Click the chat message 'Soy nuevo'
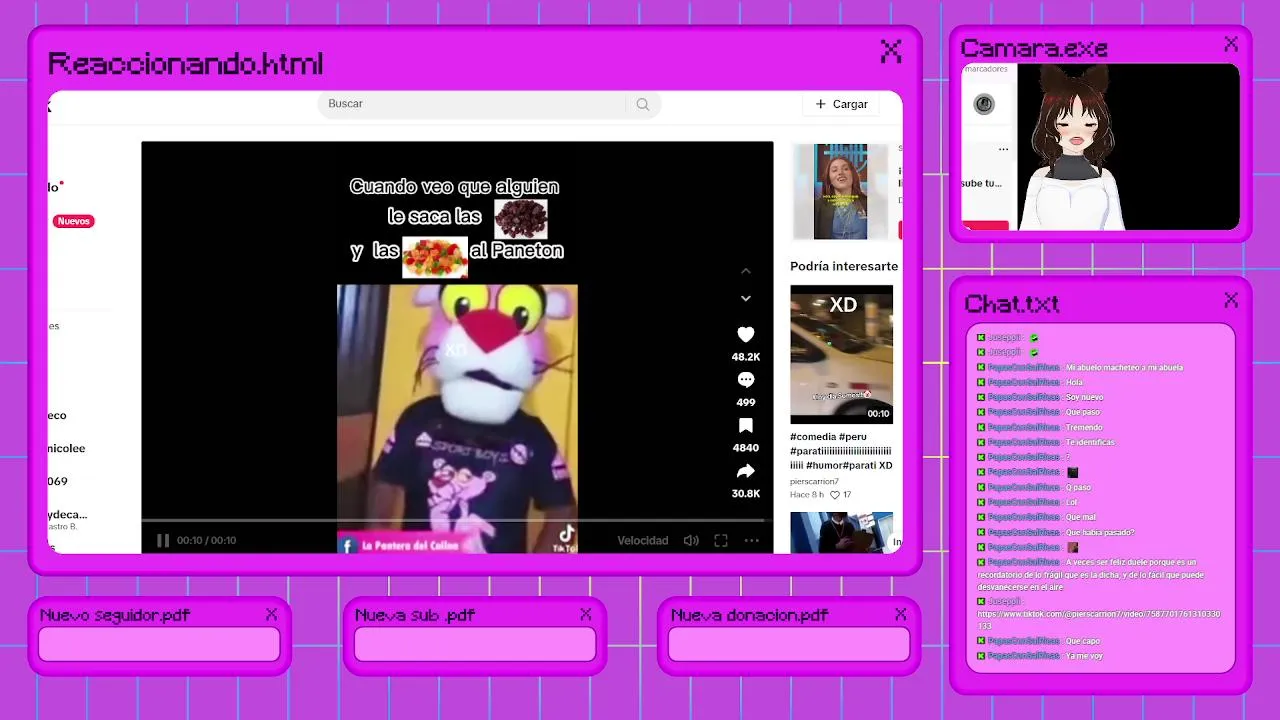 pos(1085,397)
